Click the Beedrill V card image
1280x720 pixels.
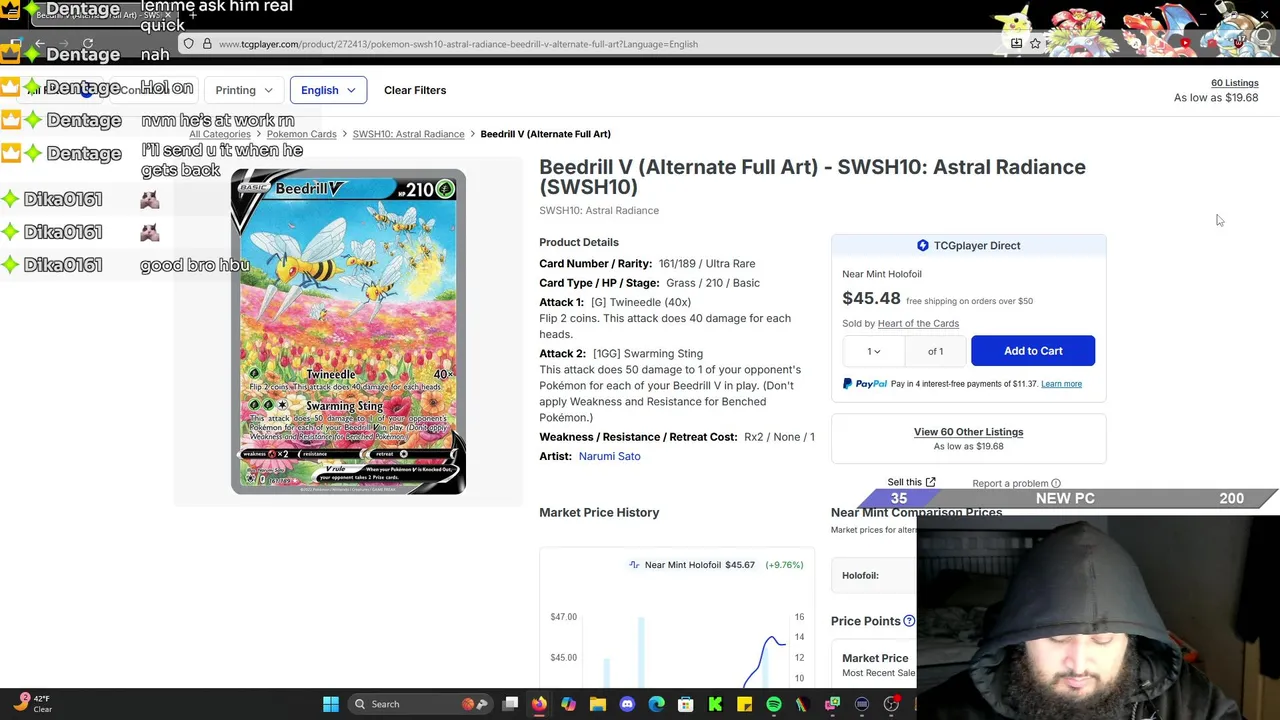point(348,332)
